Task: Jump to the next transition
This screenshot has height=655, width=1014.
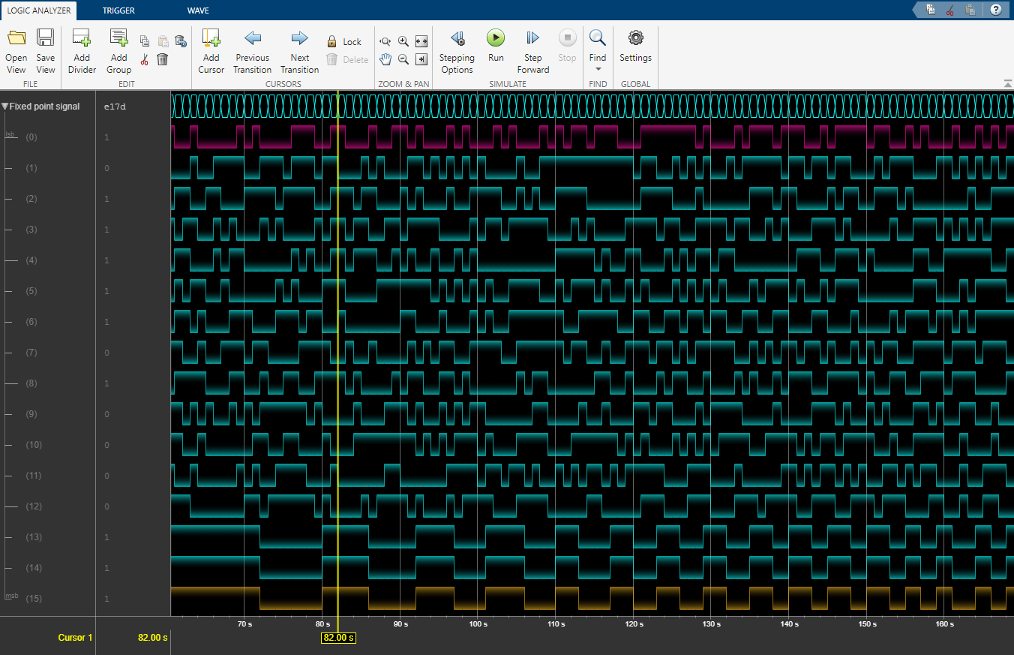Action: coord(299,50)
